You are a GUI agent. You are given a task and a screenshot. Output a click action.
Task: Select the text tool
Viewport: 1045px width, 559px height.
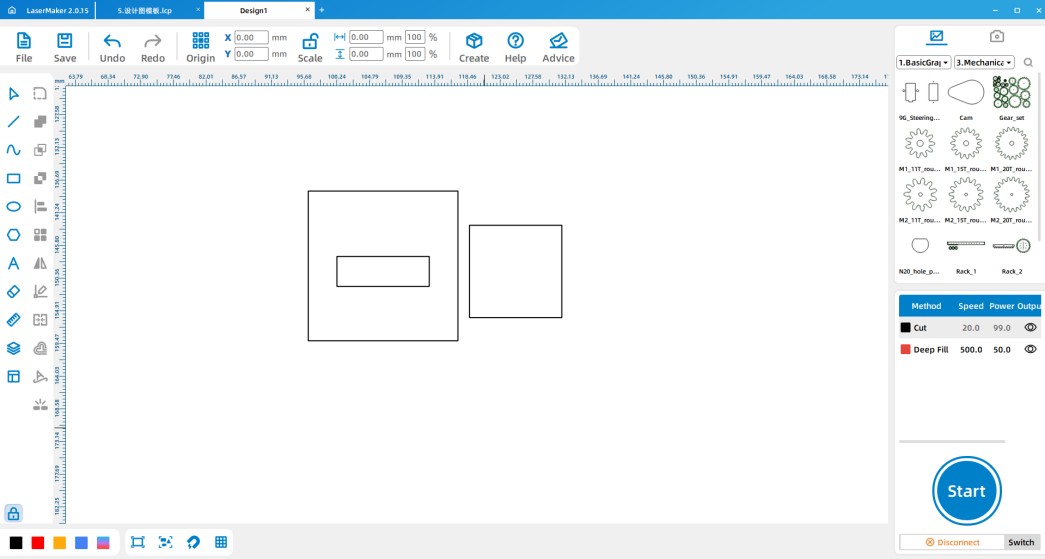tap(13, 263)
